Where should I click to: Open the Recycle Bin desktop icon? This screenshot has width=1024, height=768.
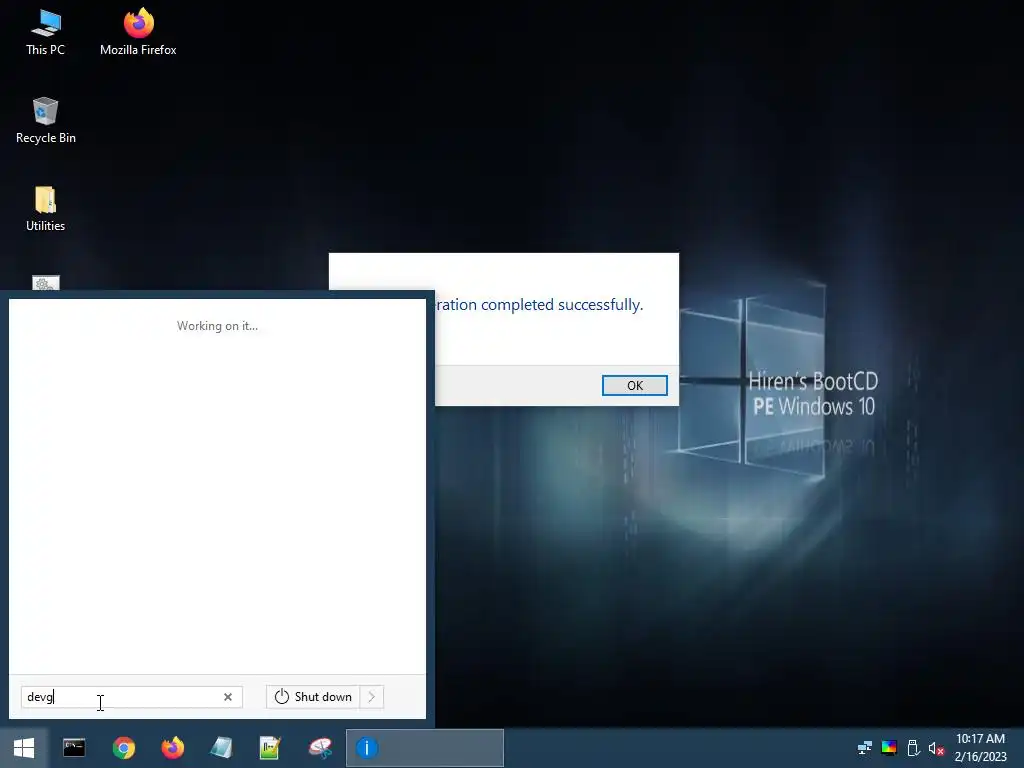[x=46, y=120]
